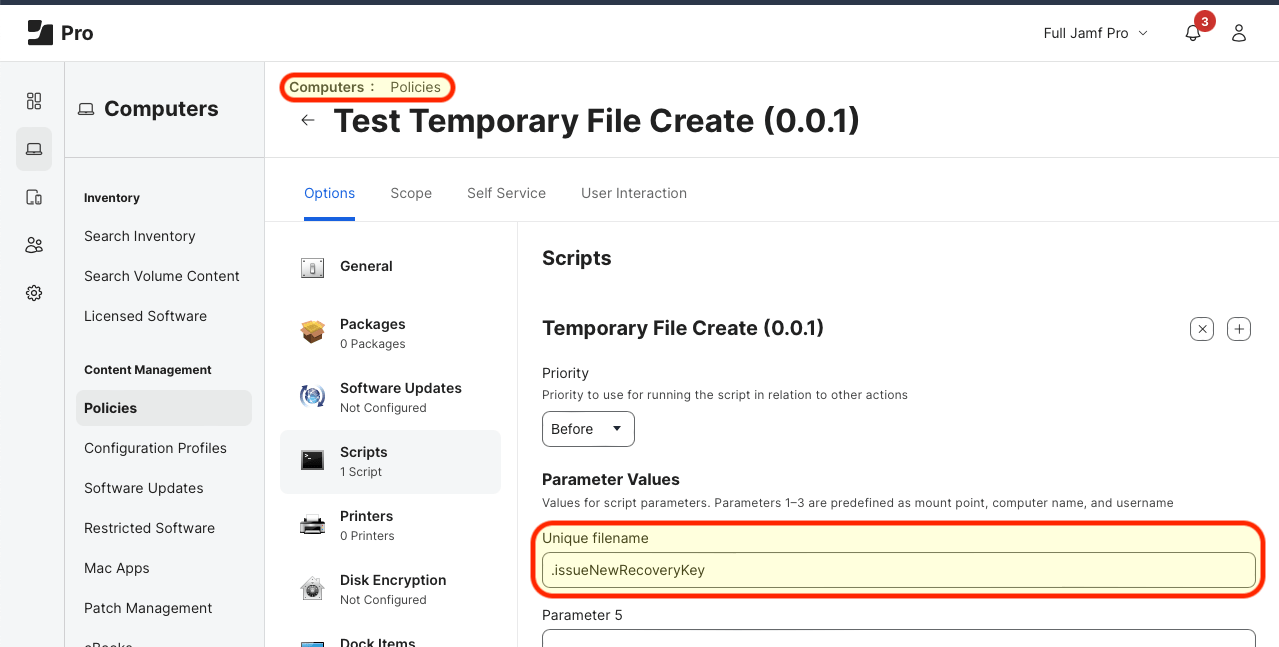Add another script with the plus button
Viewport: 1279px width, 647px height.
pyautogui.click(x=1239, y=329)
